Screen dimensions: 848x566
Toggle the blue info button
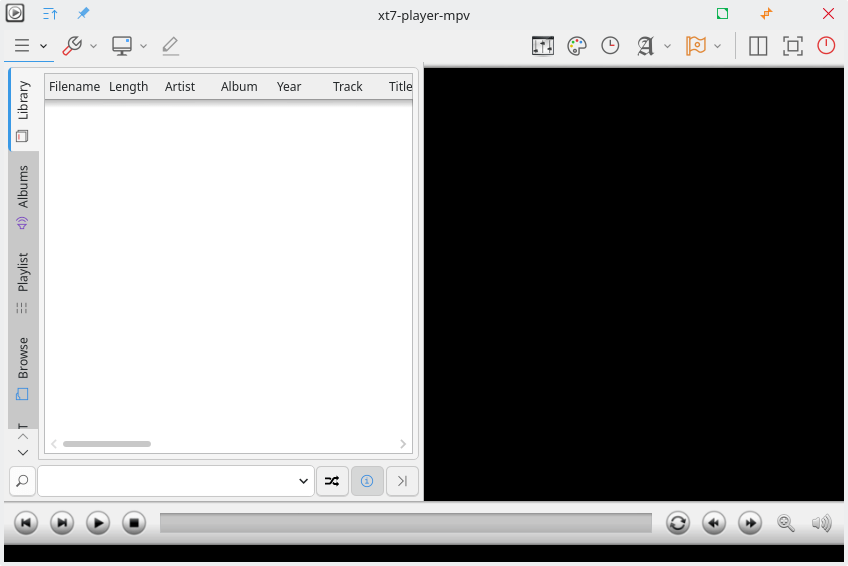(x=367, y=481)
